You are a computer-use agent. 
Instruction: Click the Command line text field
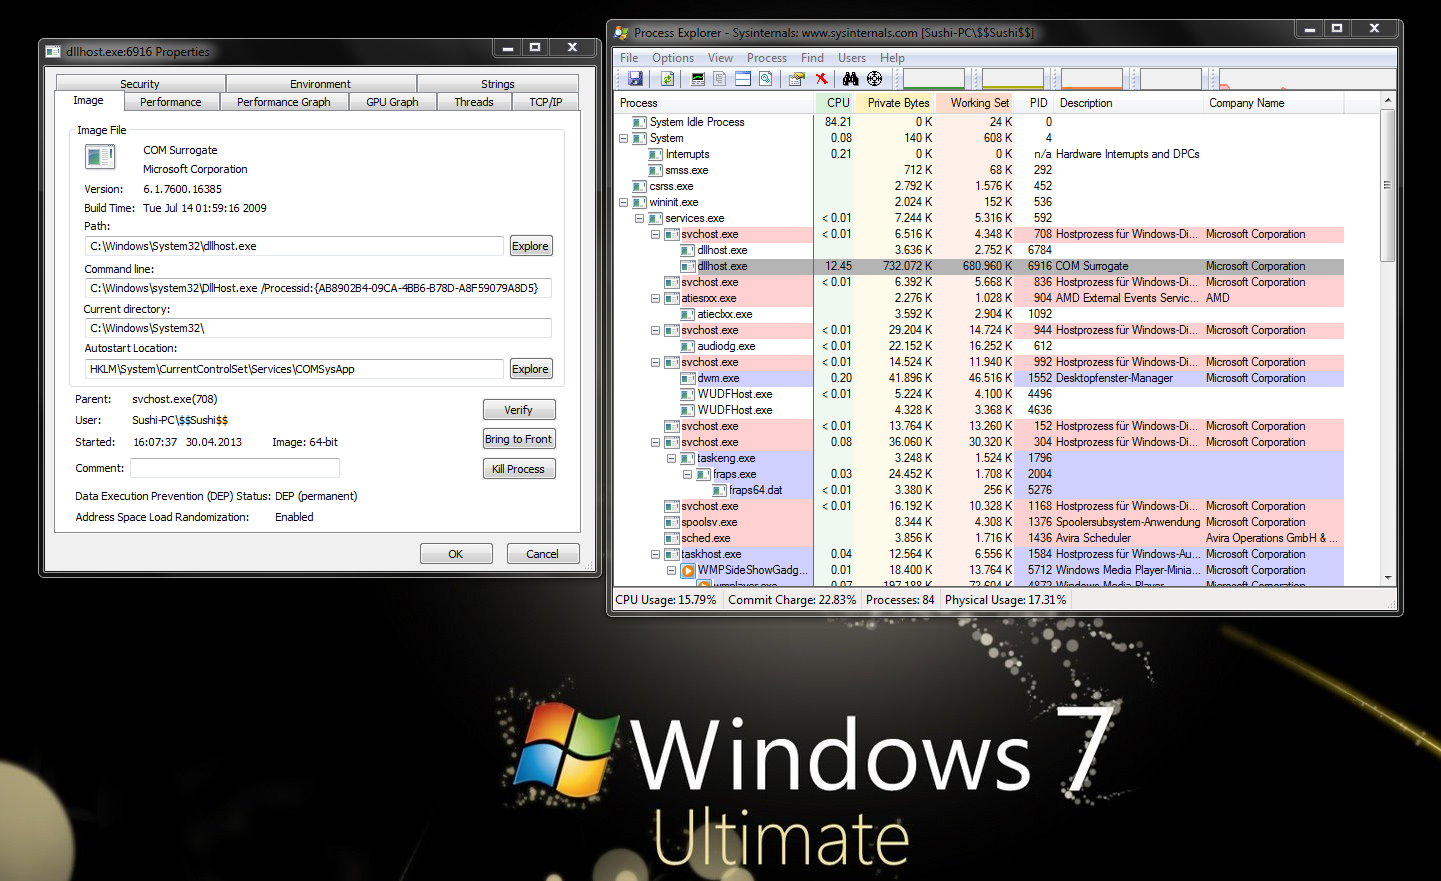pos(318,288)
